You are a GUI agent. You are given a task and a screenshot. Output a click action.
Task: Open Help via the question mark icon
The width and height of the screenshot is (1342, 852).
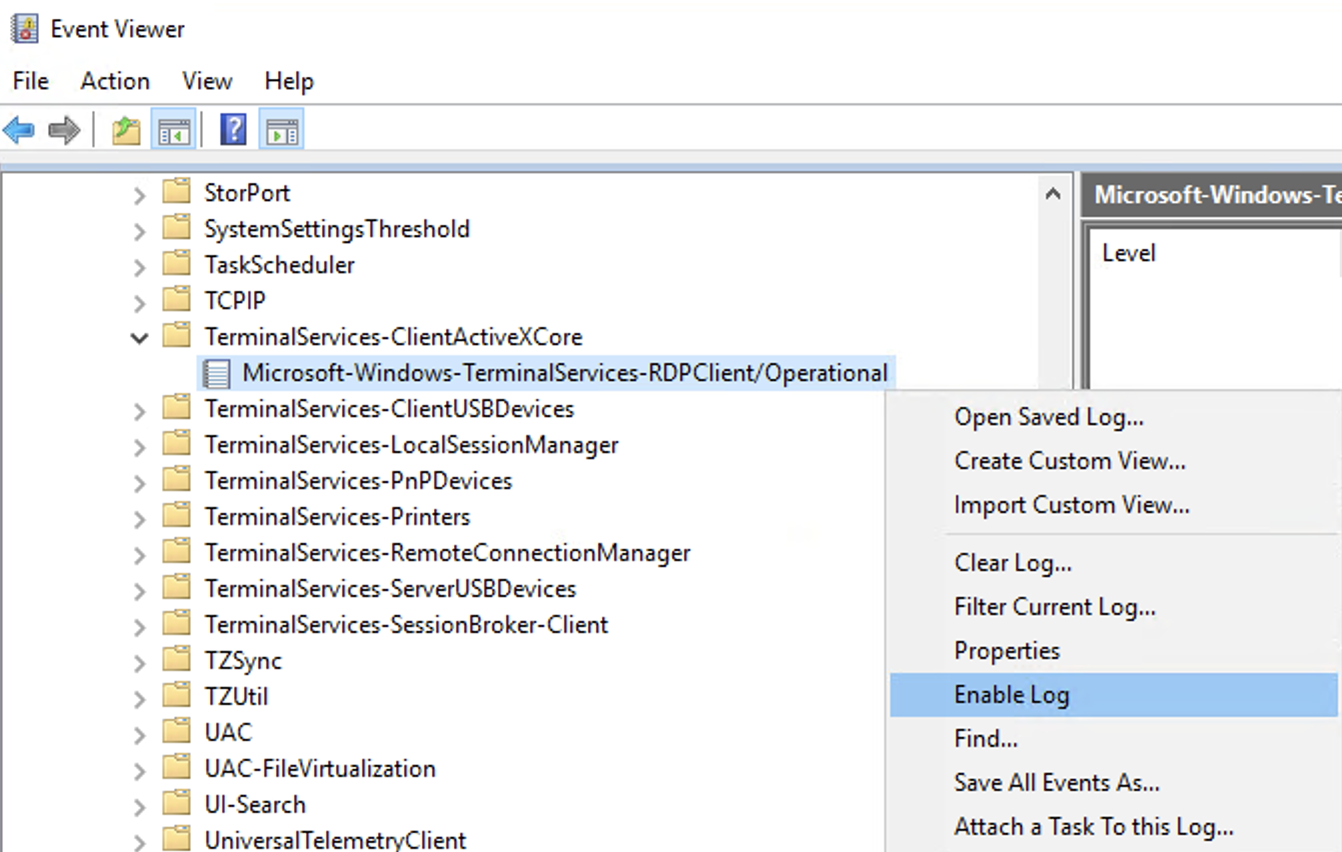click(233, 130)
